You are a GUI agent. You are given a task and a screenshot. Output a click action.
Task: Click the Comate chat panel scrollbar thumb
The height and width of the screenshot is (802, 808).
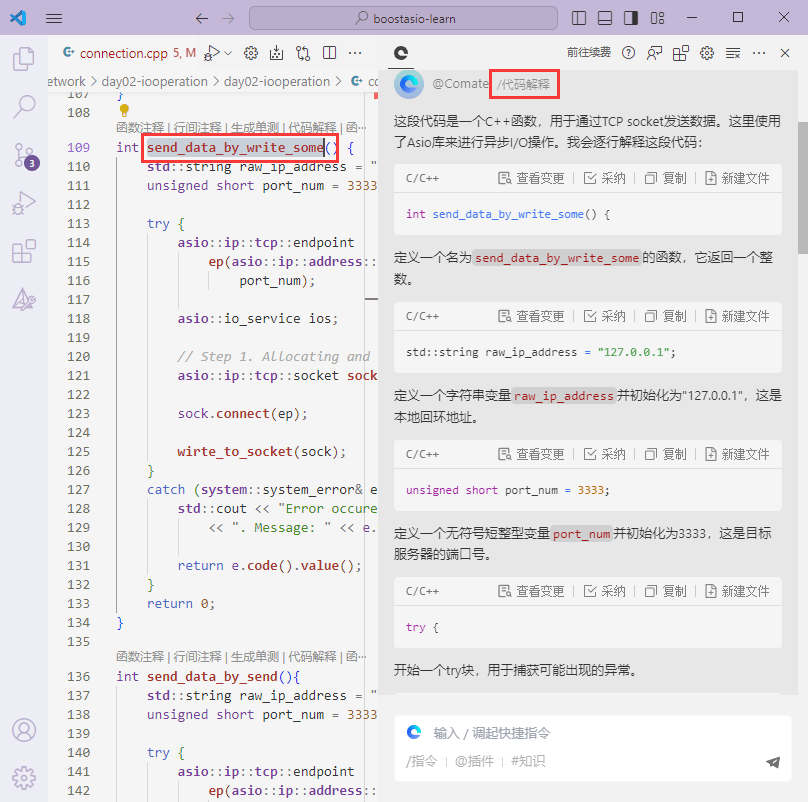pos(803,188)
